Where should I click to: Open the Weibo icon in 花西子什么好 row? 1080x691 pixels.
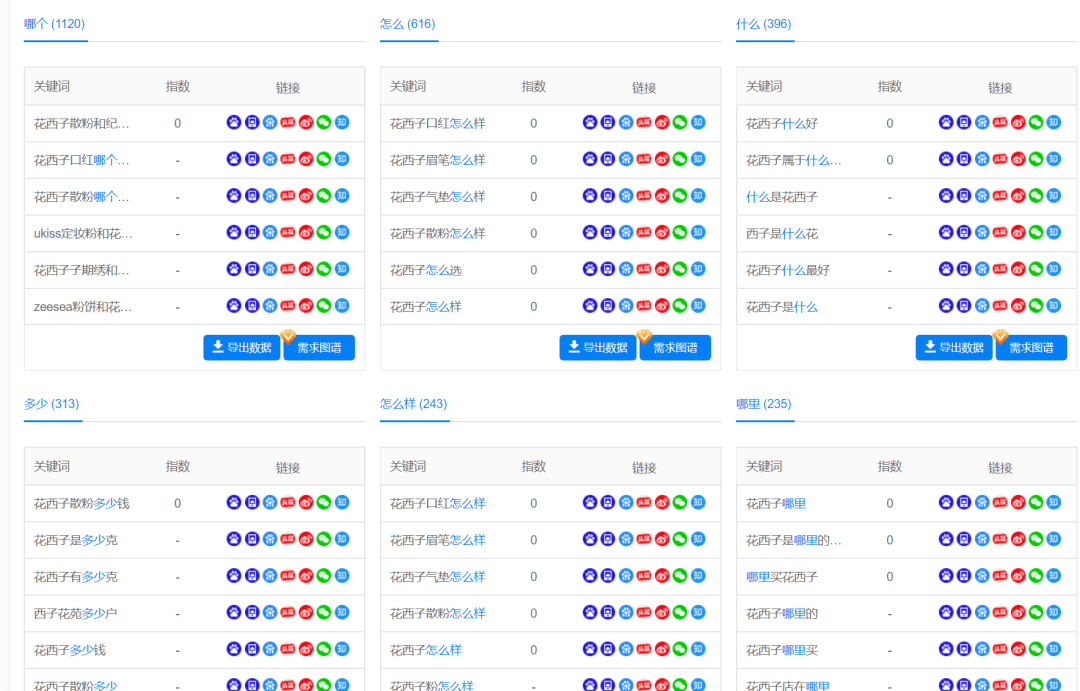pos(1018,123)
